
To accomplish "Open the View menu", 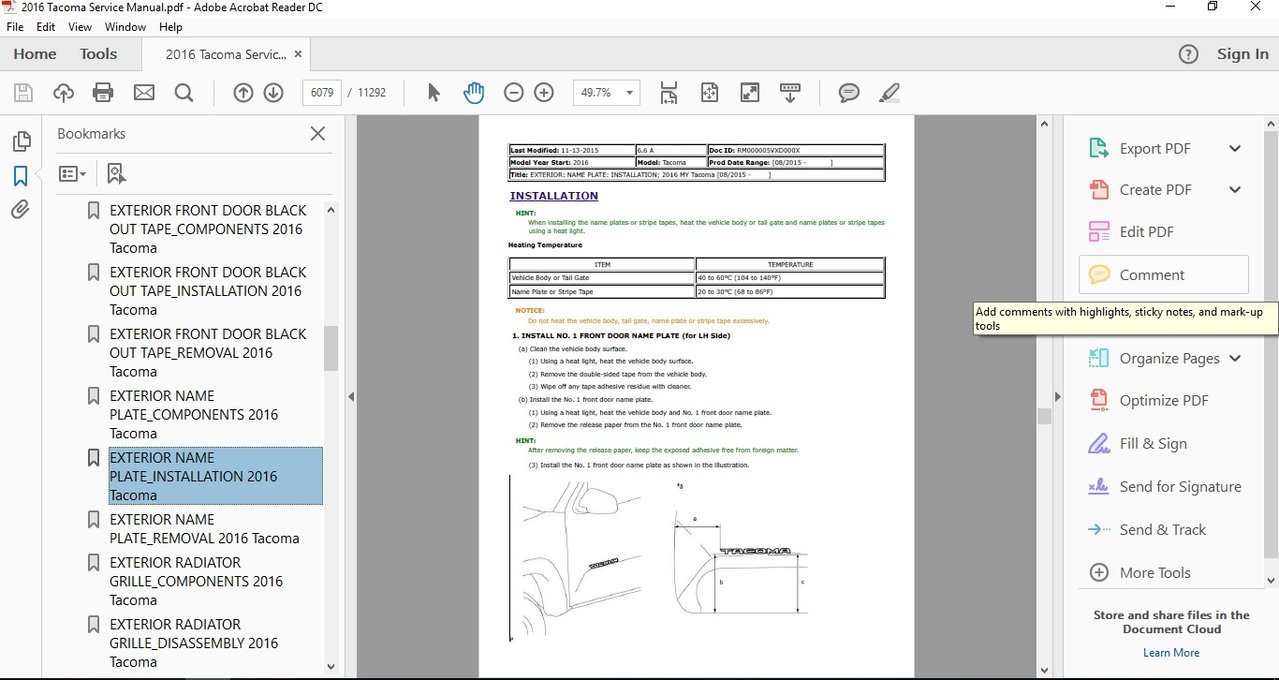I will click(x=80, y=27).
